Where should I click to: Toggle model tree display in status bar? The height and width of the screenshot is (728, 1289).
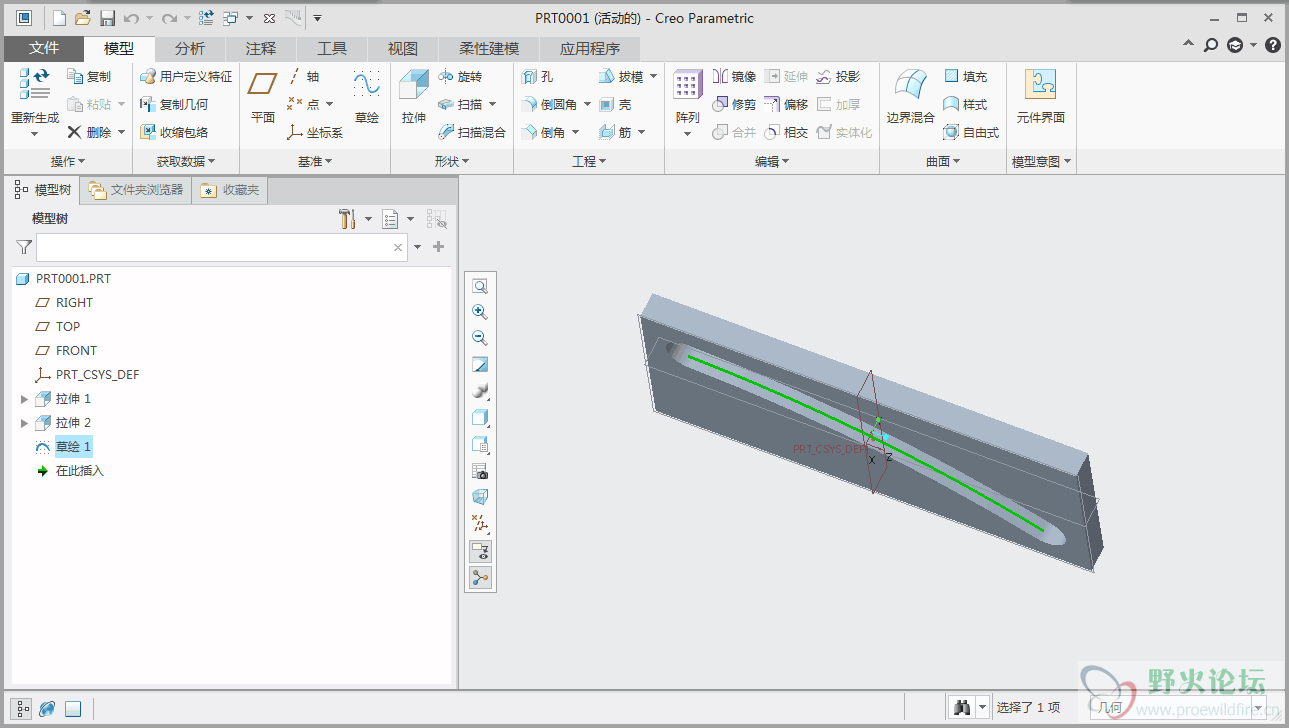[23, 709]
